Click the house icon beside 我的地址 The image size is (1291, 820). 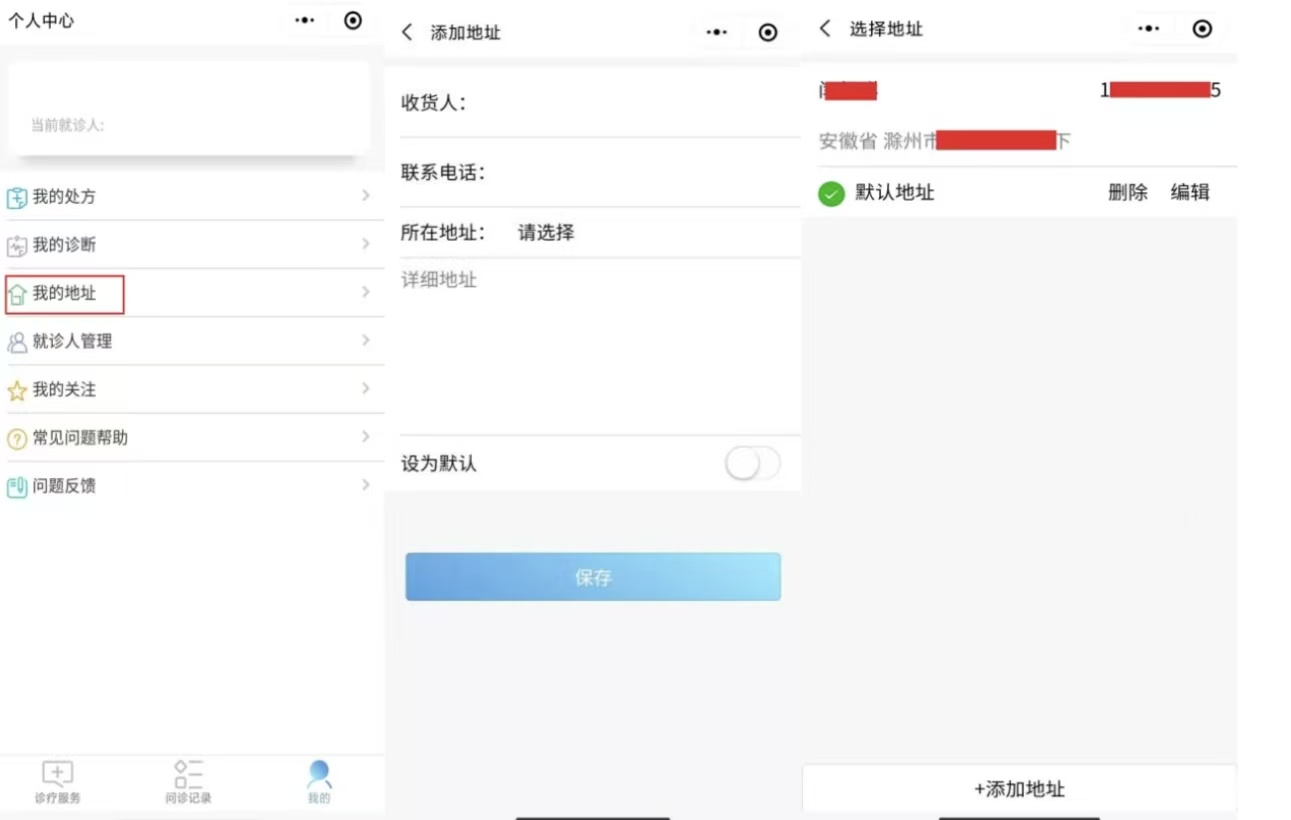point(17,295)
